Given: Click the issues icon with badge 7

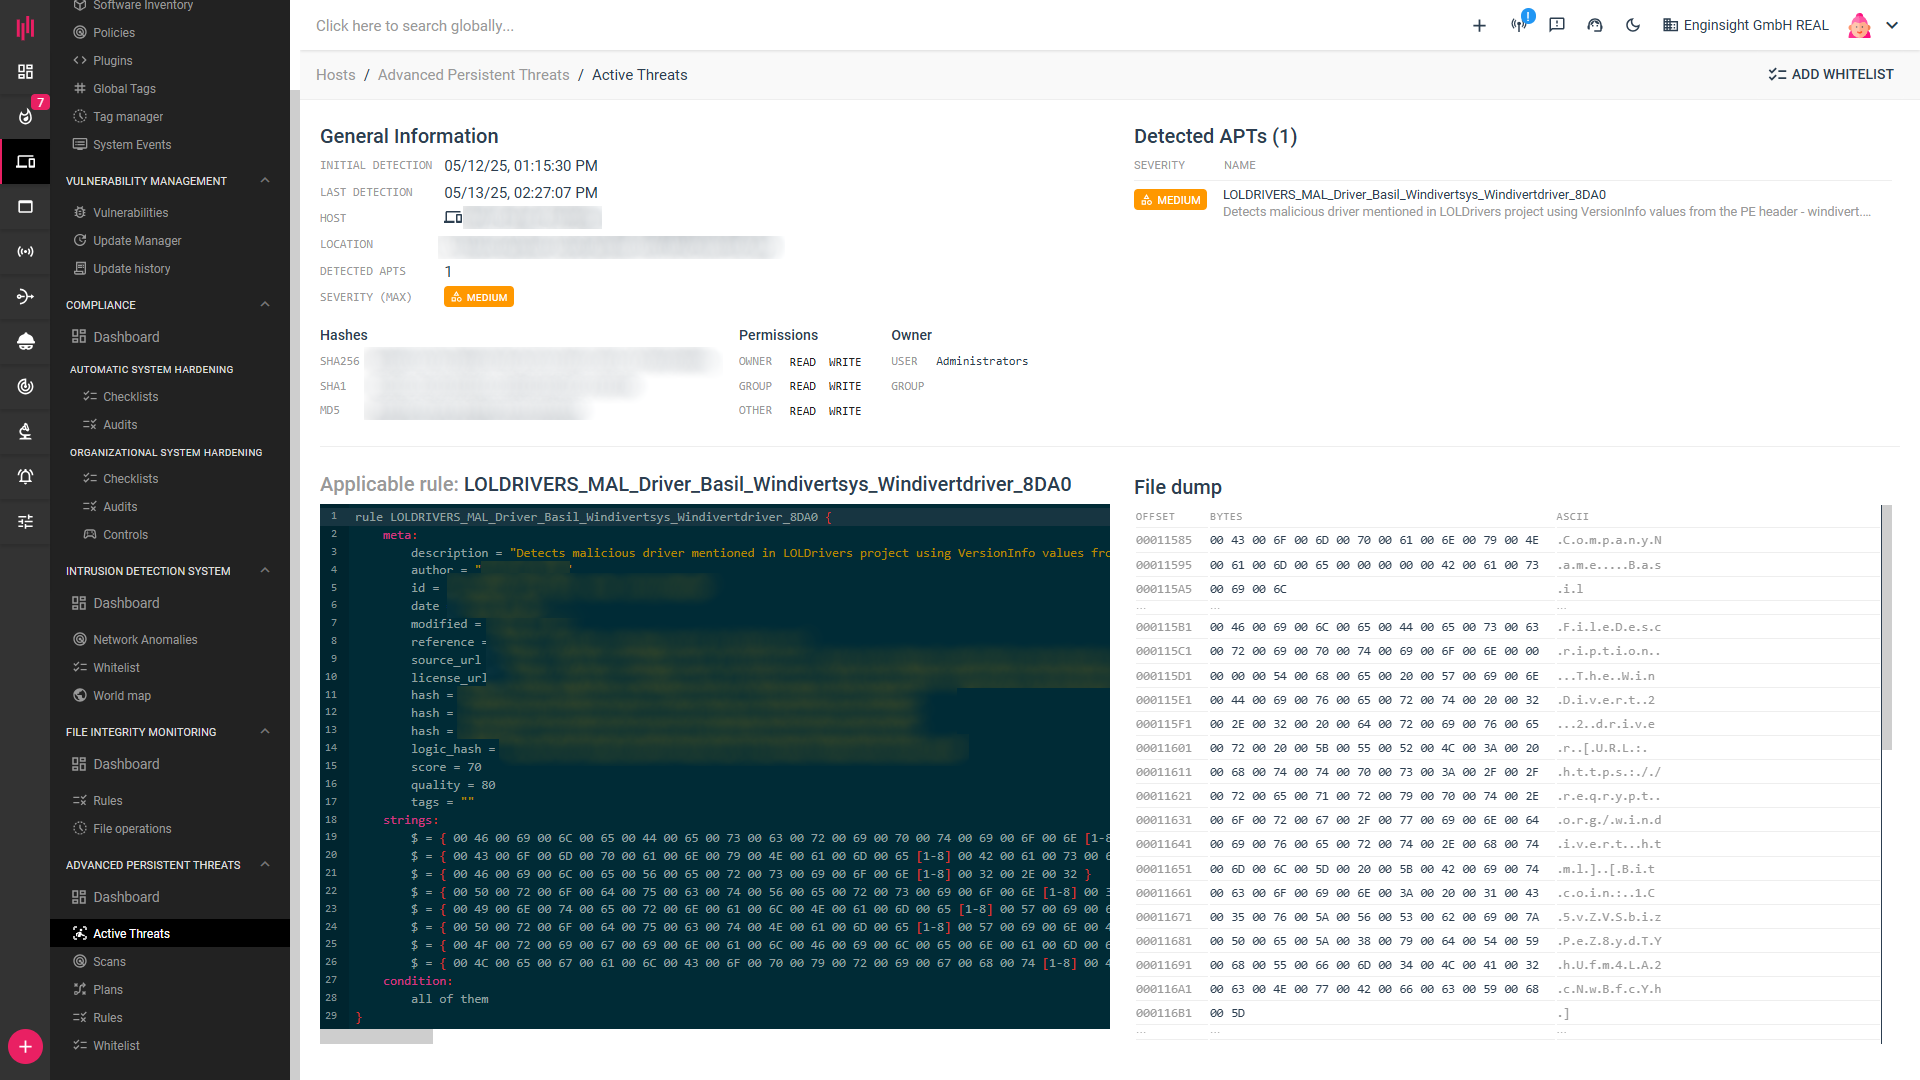Looking at the screenshot, I should pos(25,116).
